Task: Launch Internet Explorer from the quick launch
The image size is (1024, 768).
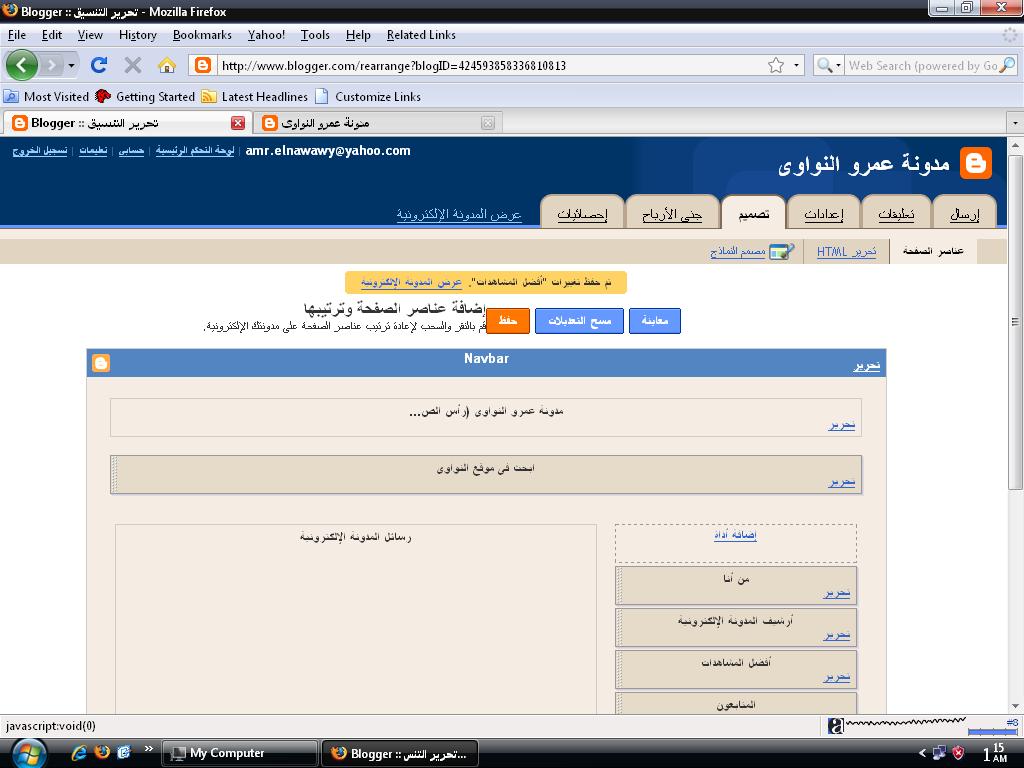Action: click(x=79, y=753)
